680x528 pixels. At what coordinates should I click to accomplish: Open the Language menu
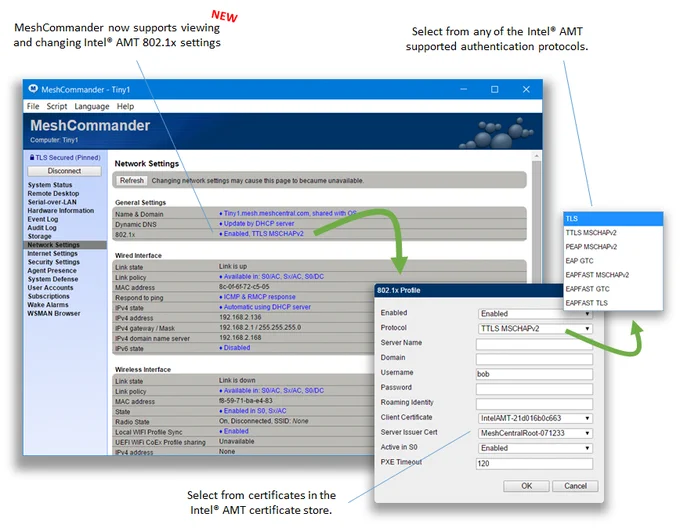(x=92, y=106)
